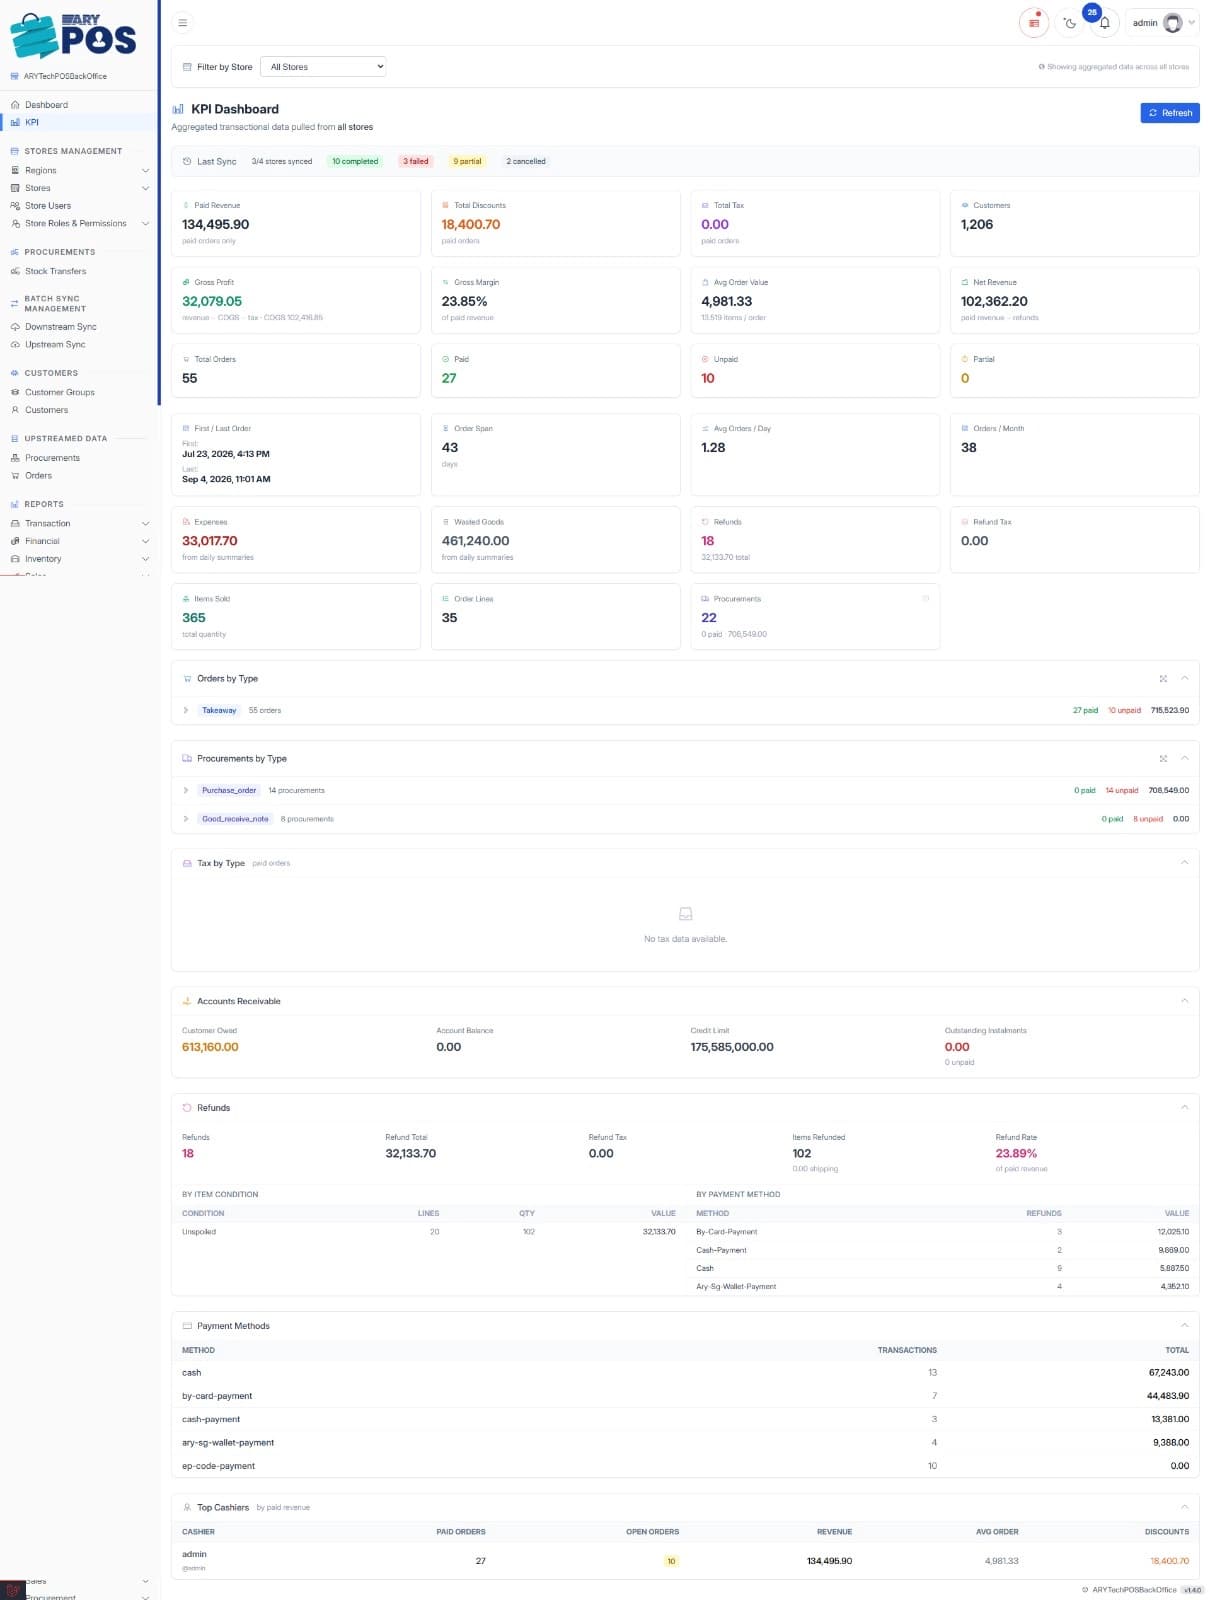This screenshot has height=1600, width=1210.
Task: Open the red POS terminal icon in header
Action: tap(1034, 22)
